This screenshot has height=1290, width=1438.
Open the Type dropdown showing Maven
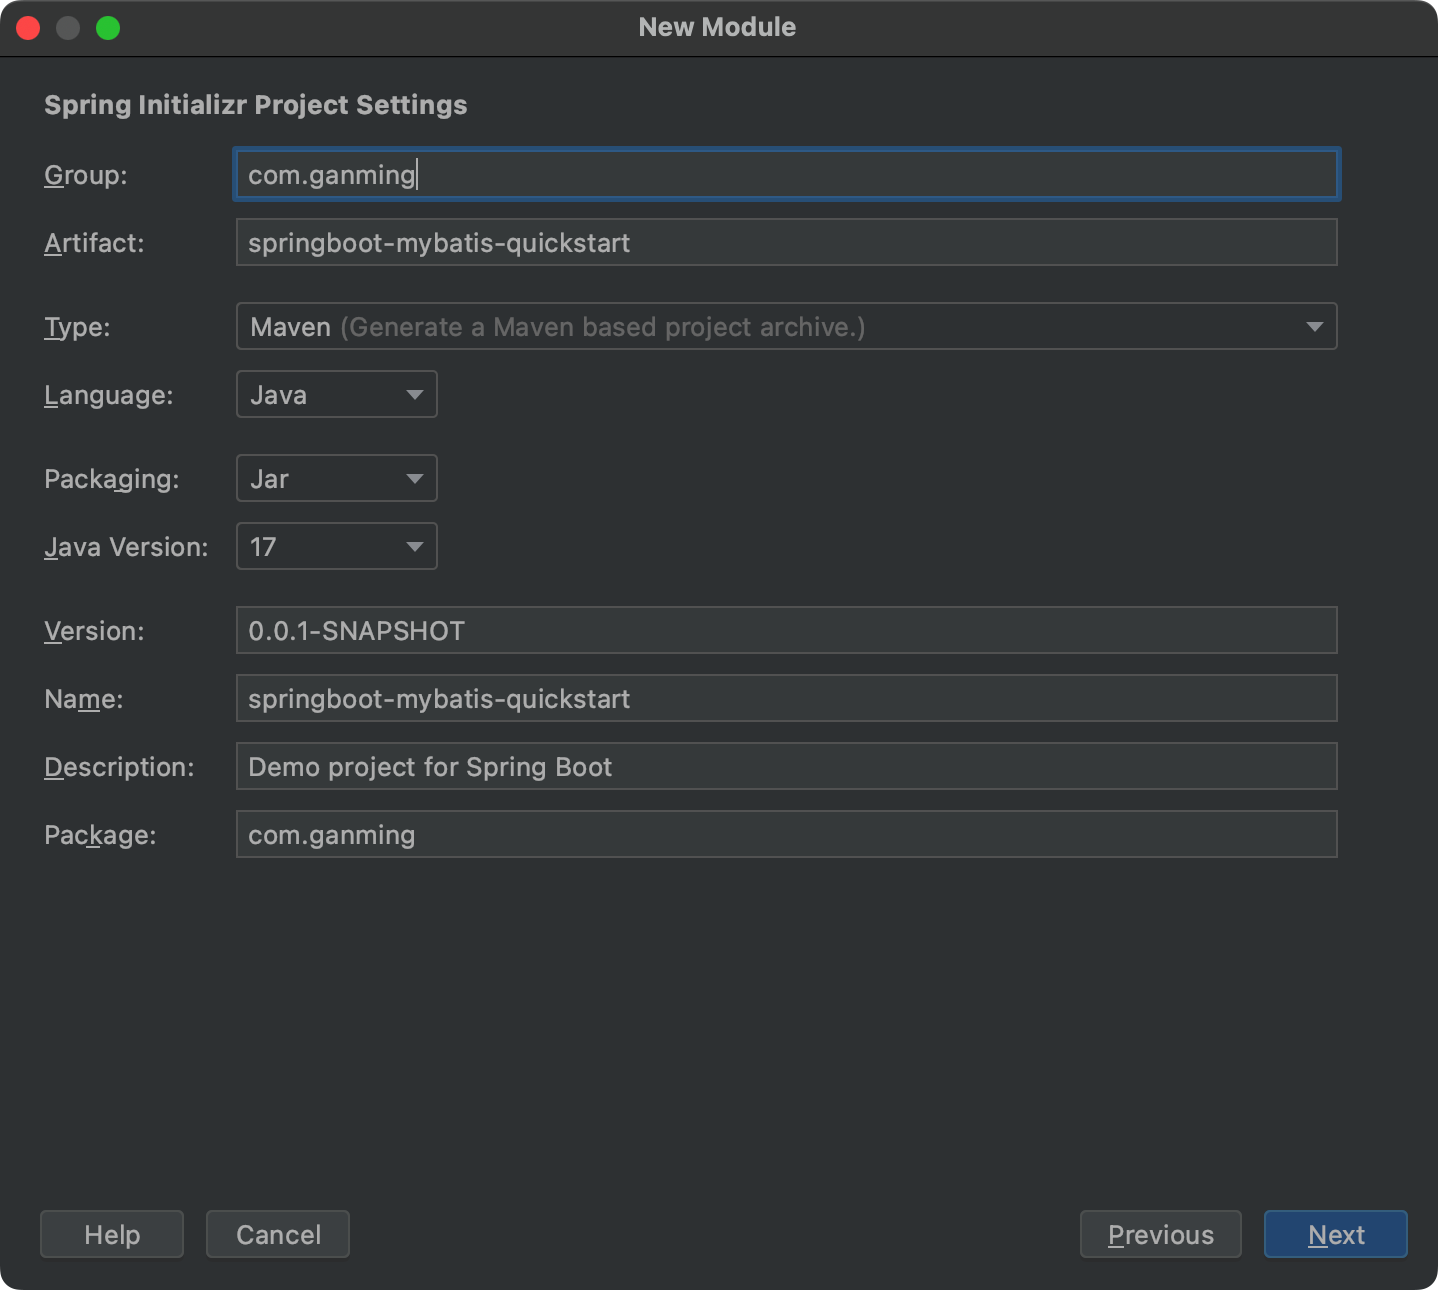click(786, 327)
